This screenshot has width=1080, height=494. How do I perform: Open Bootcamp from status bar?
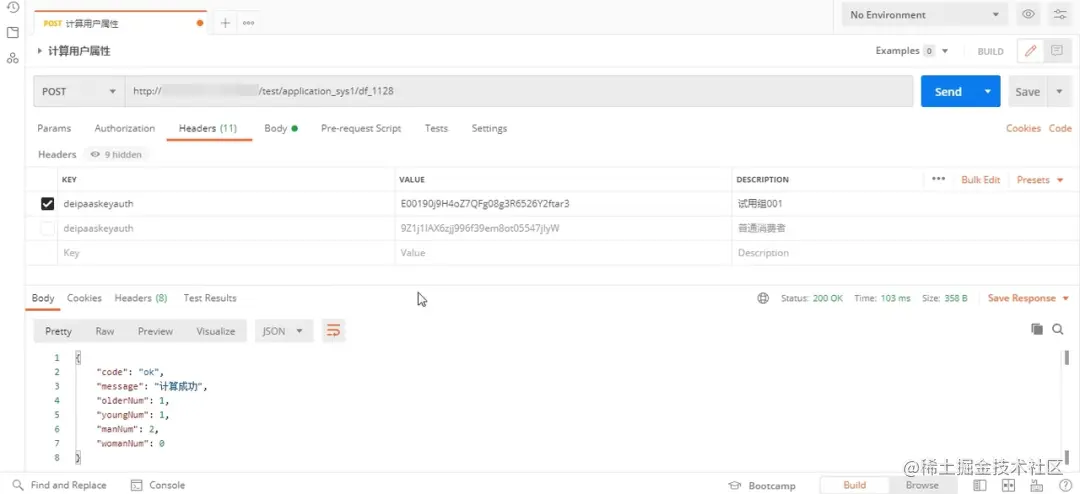coord(762,485)
